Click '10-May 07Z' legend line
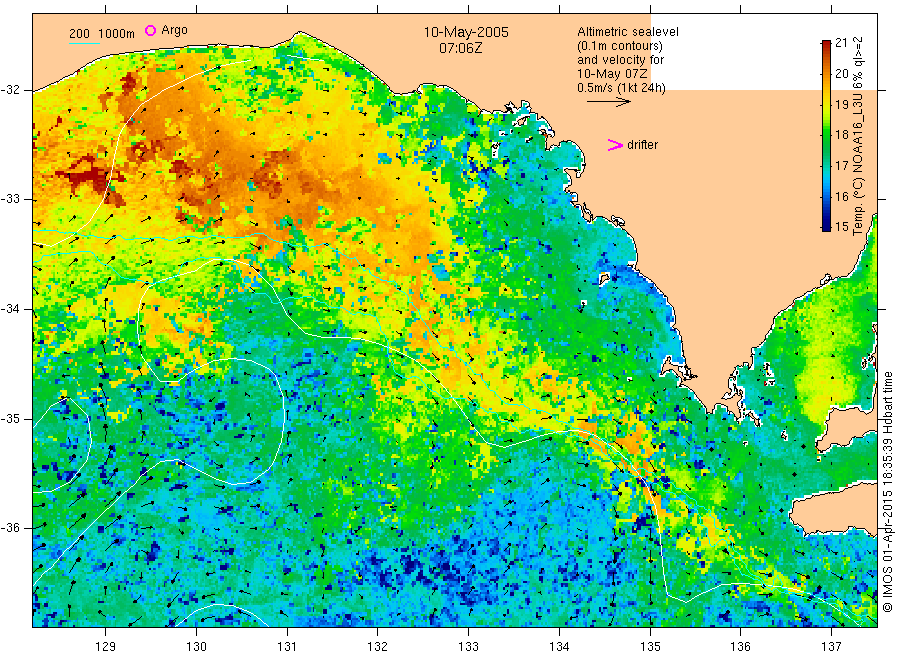This screenshot has width=900, height=660. (x=612, y=74)
